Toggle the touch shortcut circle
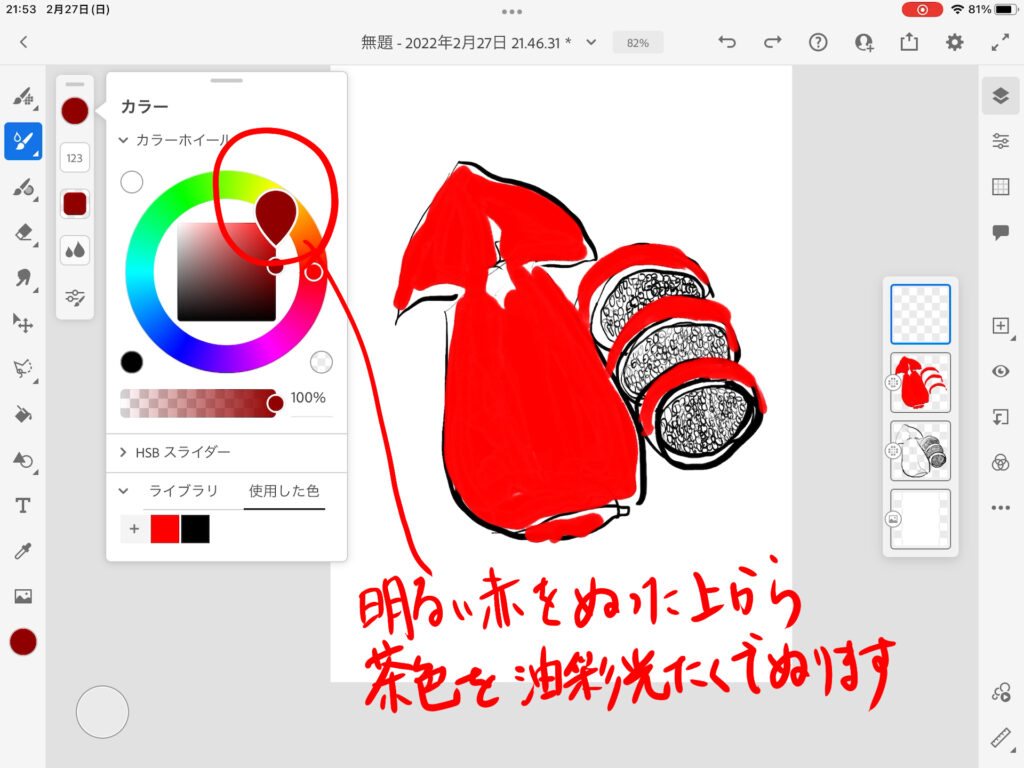 [102, 712]
